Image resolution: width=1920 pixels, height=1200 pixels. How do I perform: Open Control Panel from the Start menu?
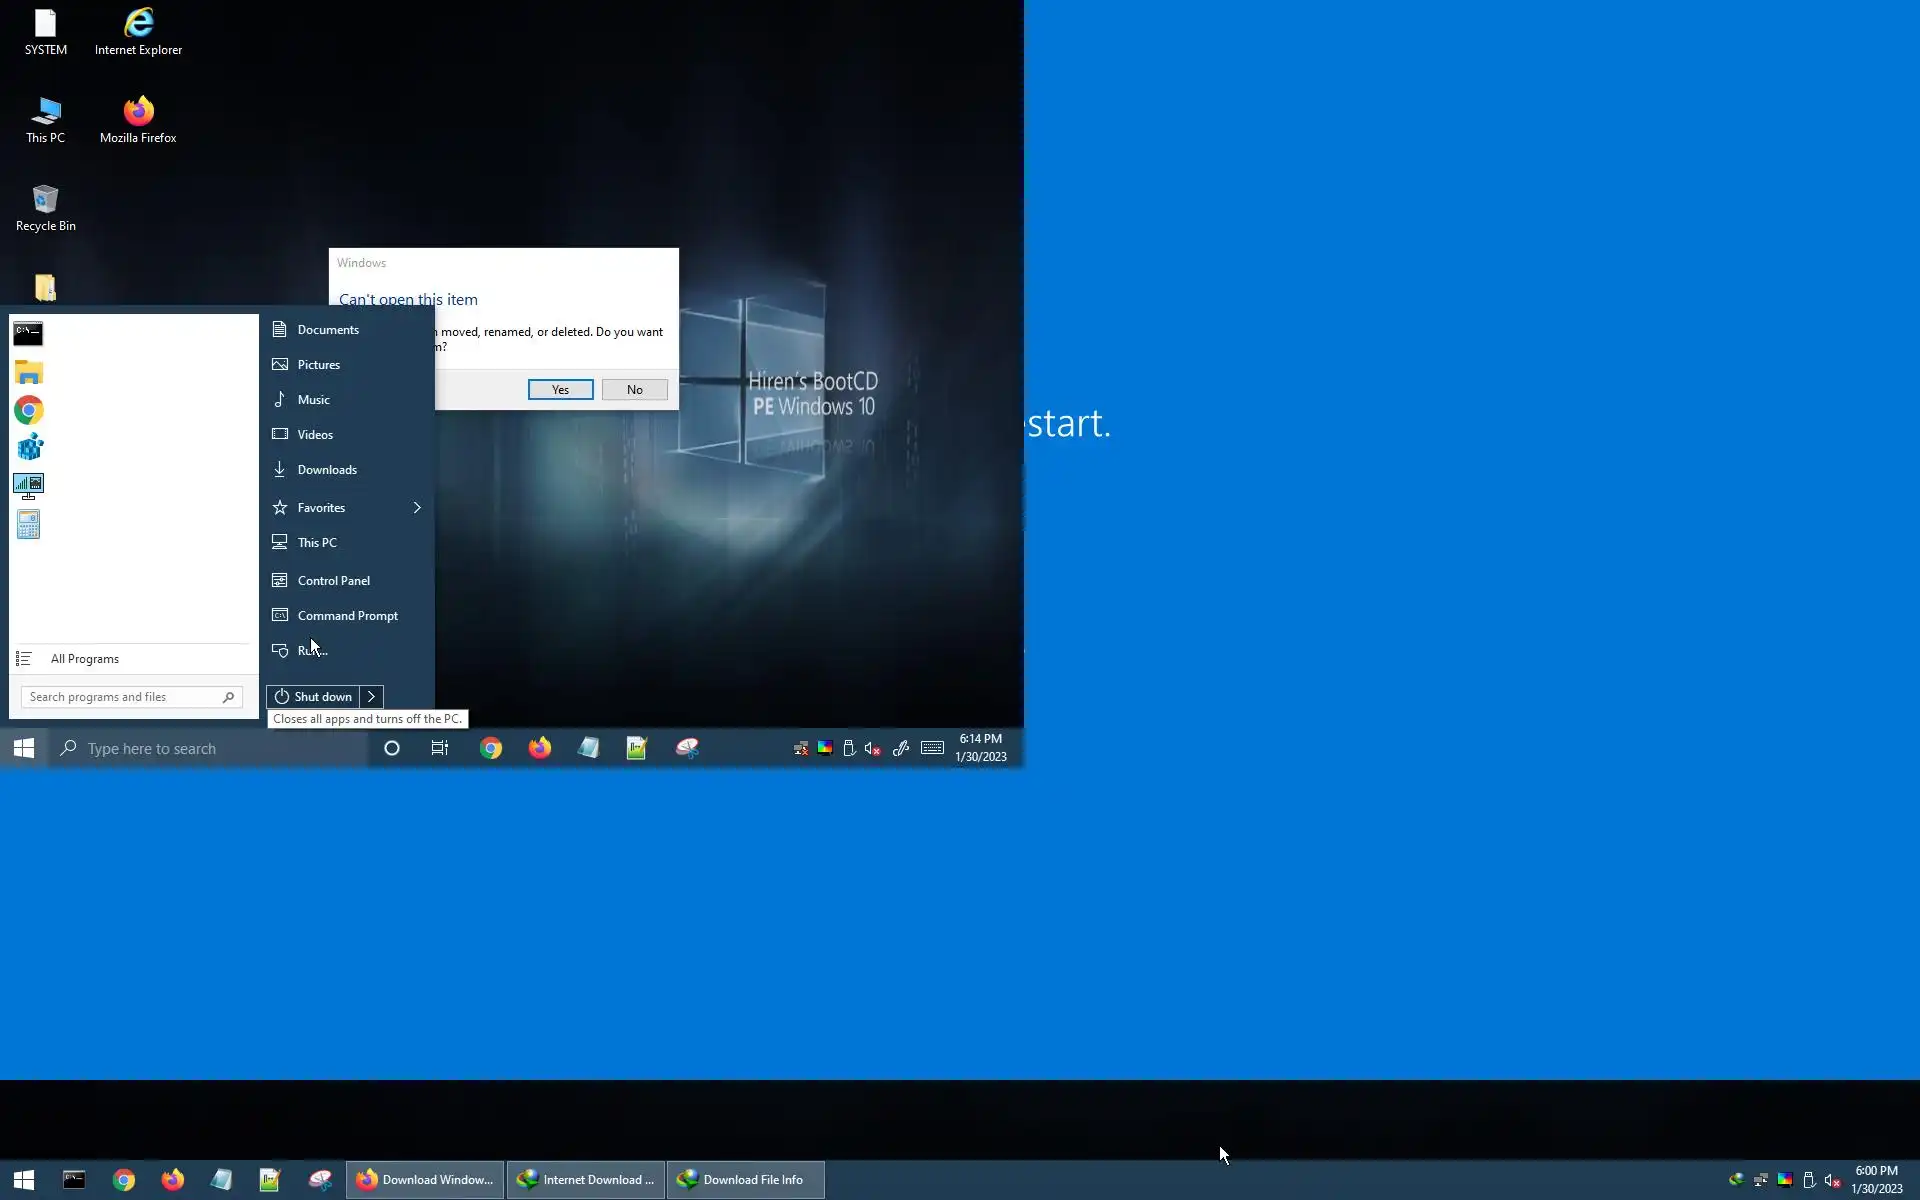tap(333, 581)
